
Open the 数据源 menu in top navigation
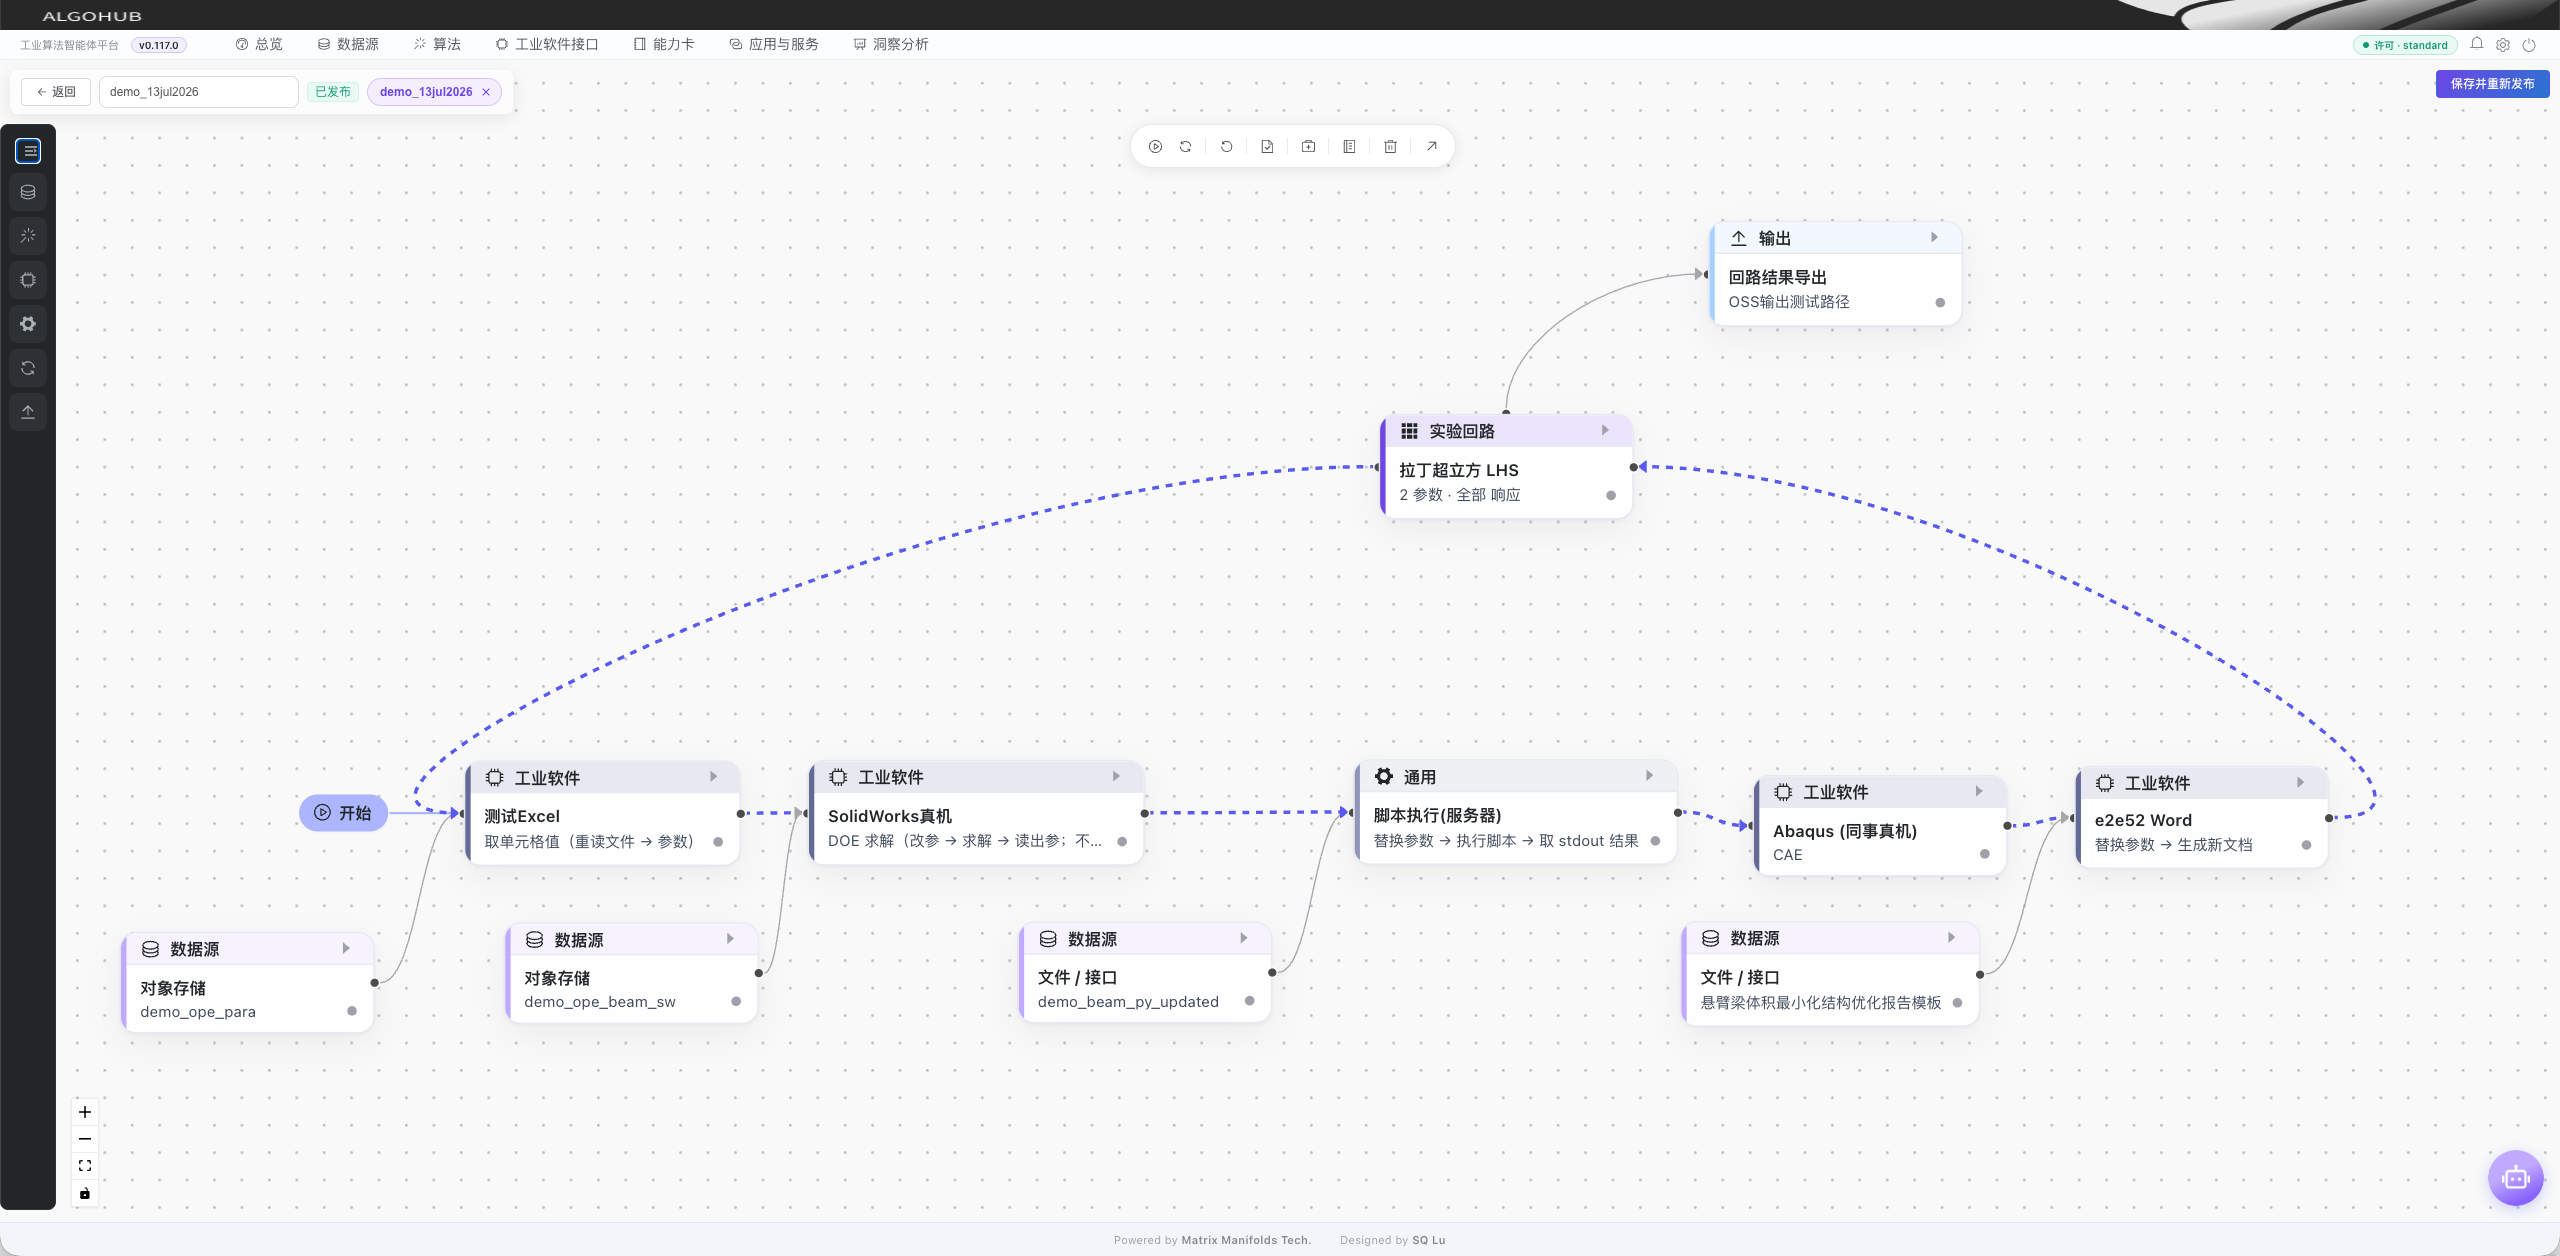point(348,44)
